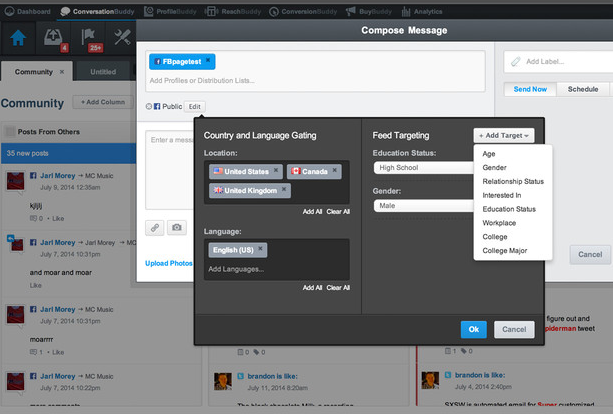This screenshot has width=613, height=414.
Task: Remove United Kingdom from Location
Action: click(284, 189)
